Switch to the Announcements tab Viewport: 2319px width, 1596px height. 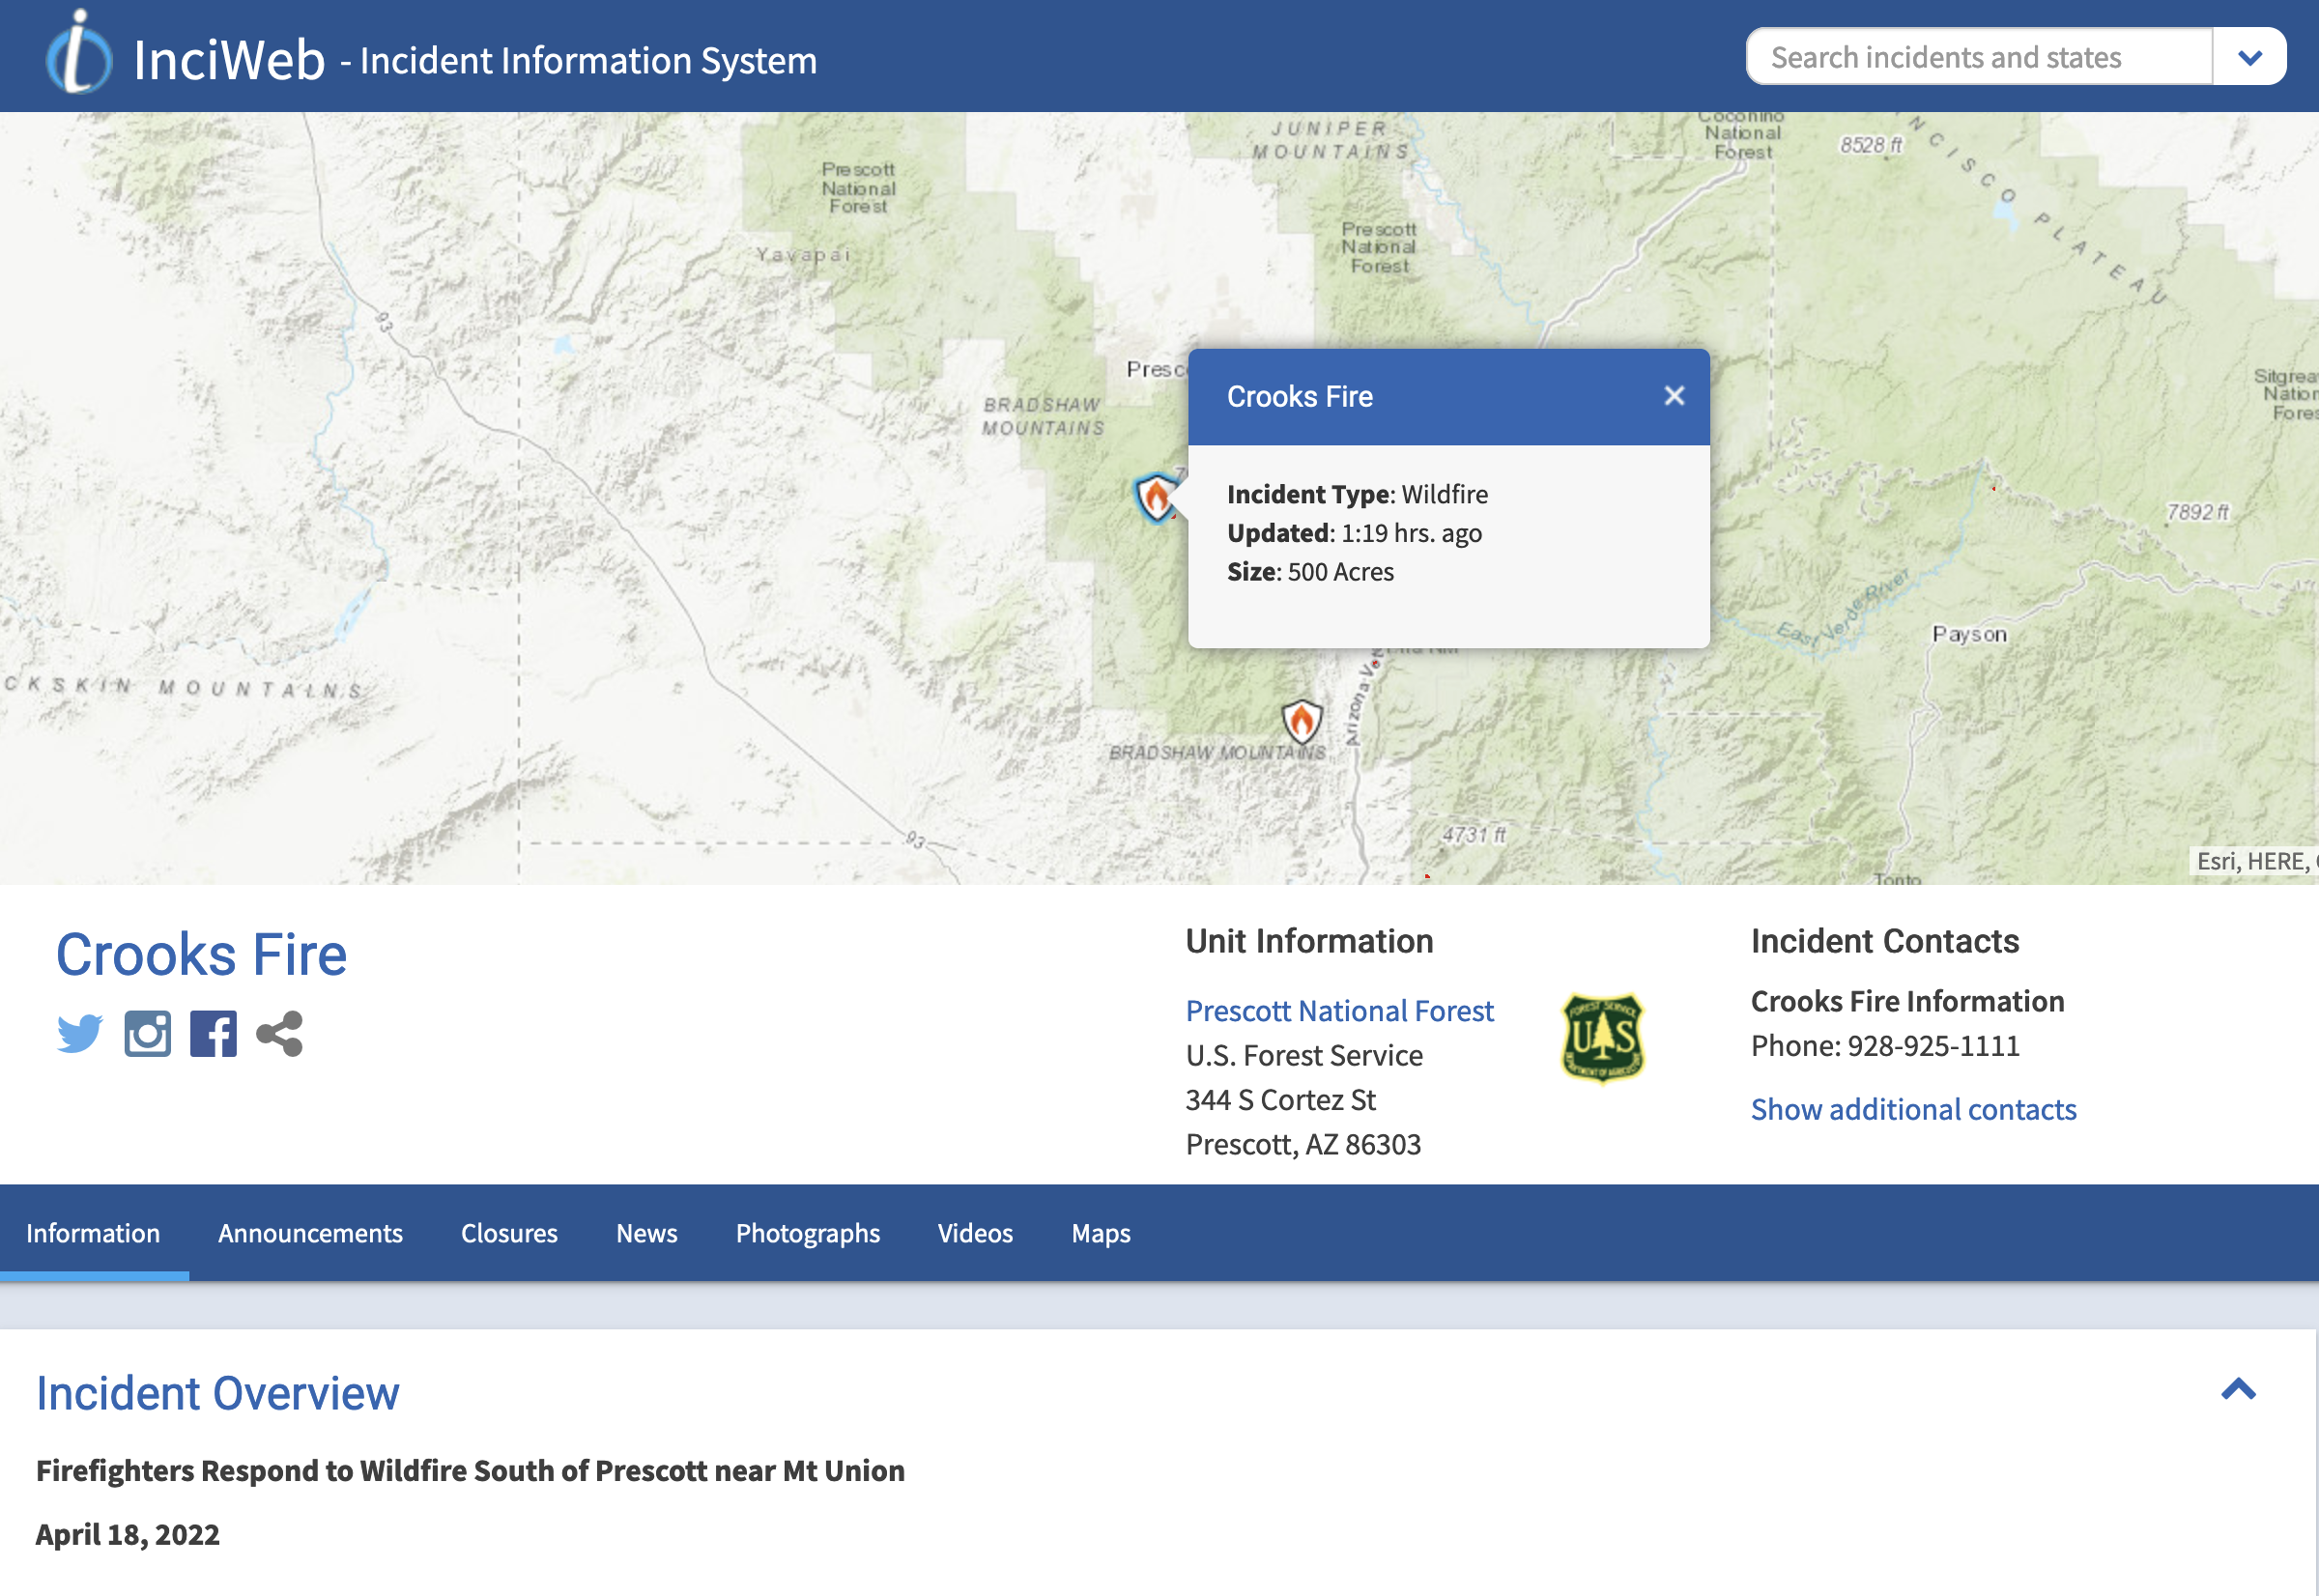310,1233
